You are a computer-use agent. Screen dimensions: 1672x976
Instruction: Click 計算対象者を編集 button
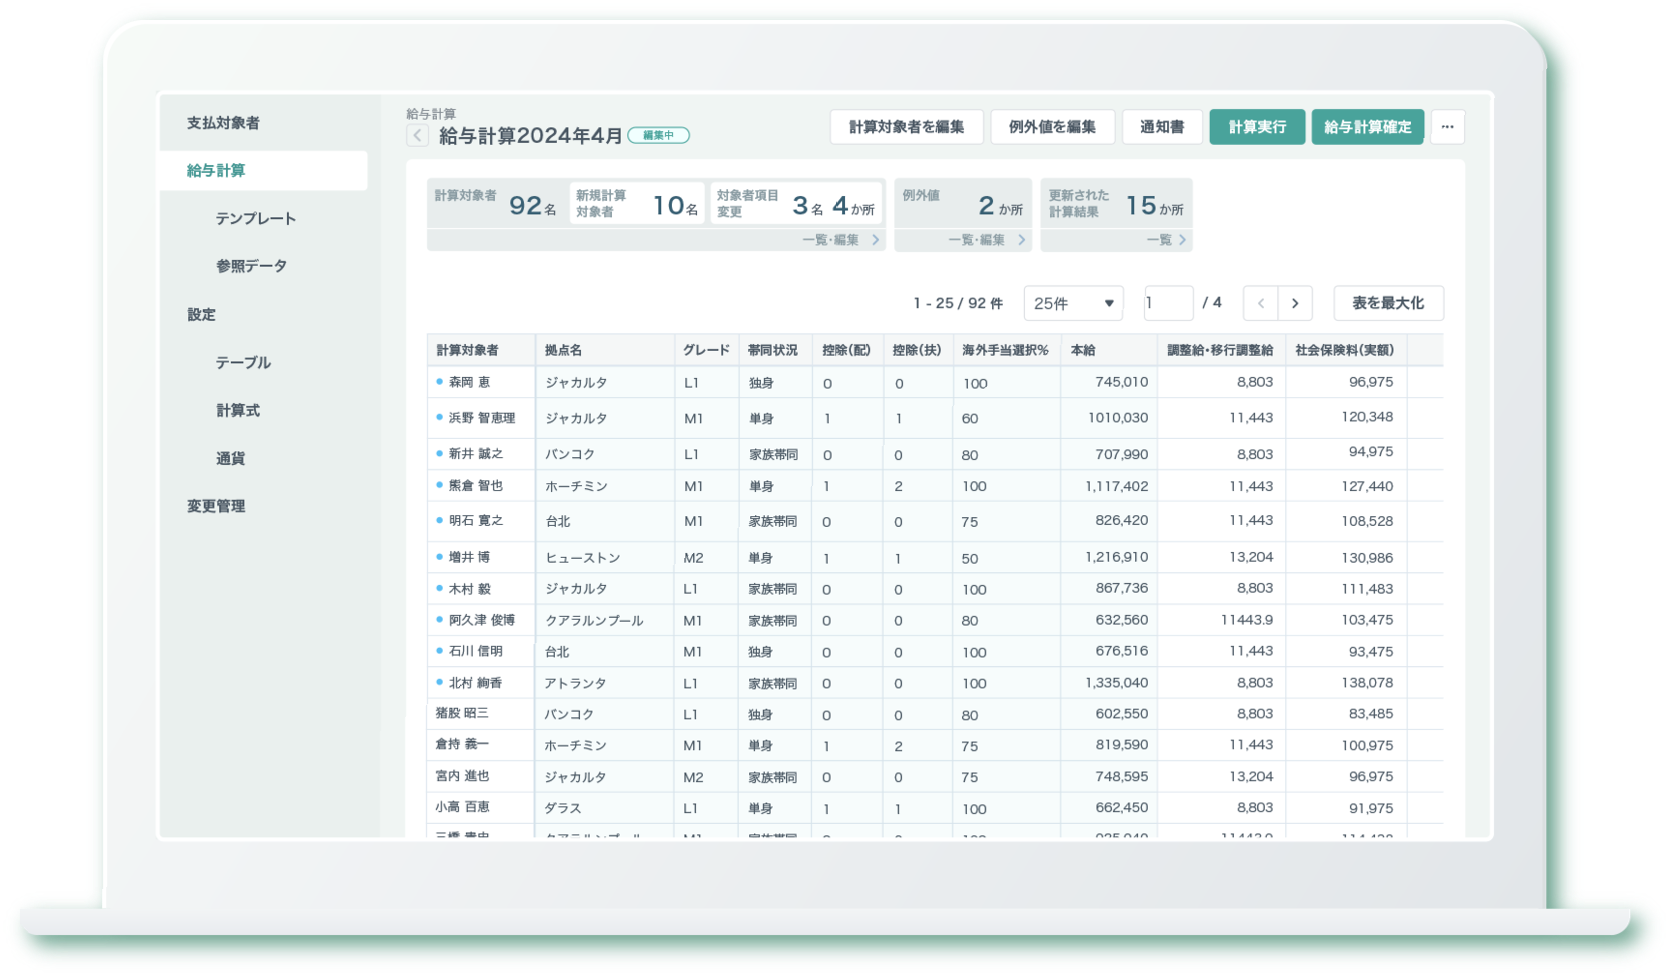[906, 127]
